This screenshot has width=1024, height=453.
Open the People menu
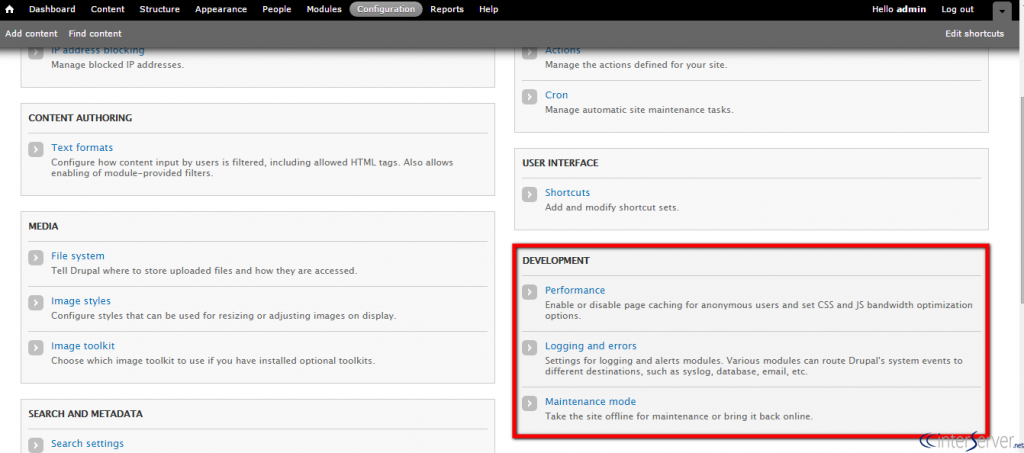tap(277, 9)
